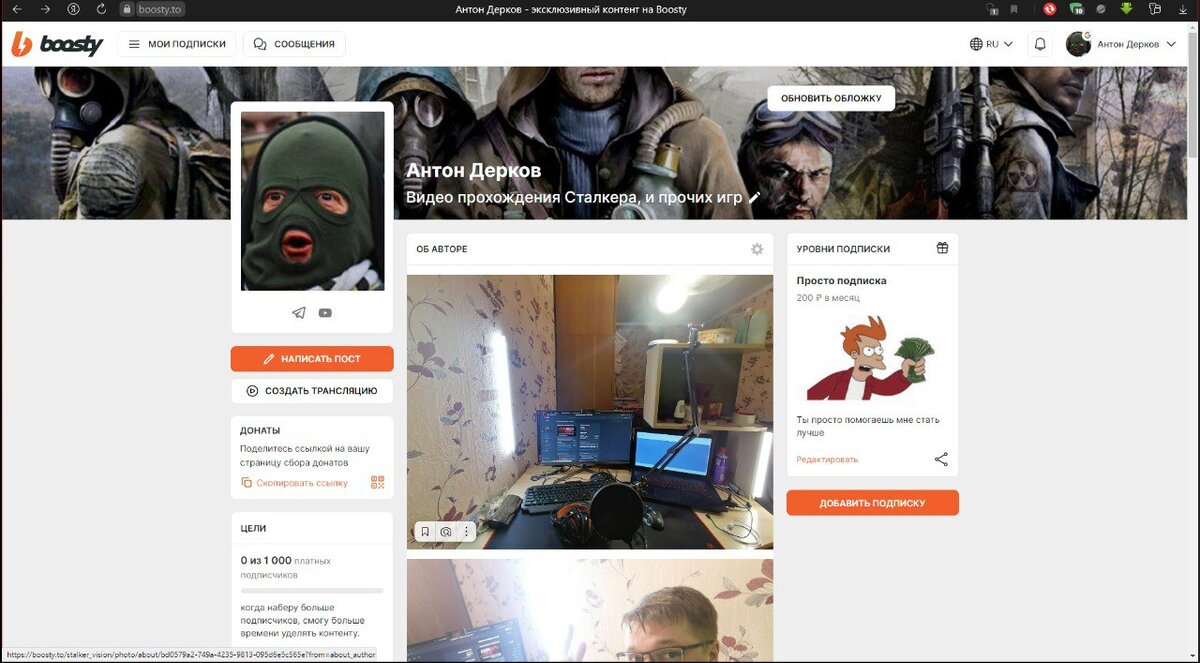Open МОИ ПОДПИСКИ menu
1200x663 pixels.
click(178, 44)
